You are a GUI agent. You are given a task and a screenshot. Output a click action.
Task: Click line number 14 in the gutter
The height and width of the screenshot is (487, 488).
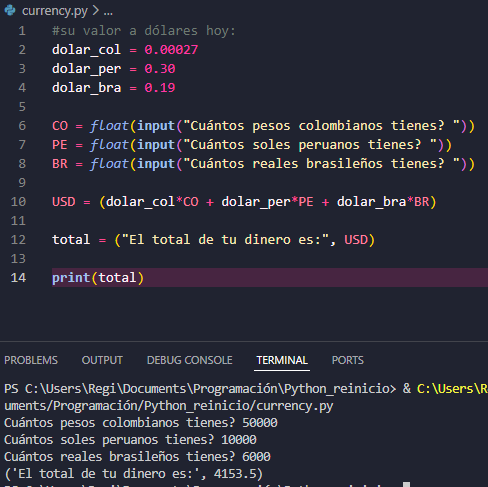click(18, 278)
